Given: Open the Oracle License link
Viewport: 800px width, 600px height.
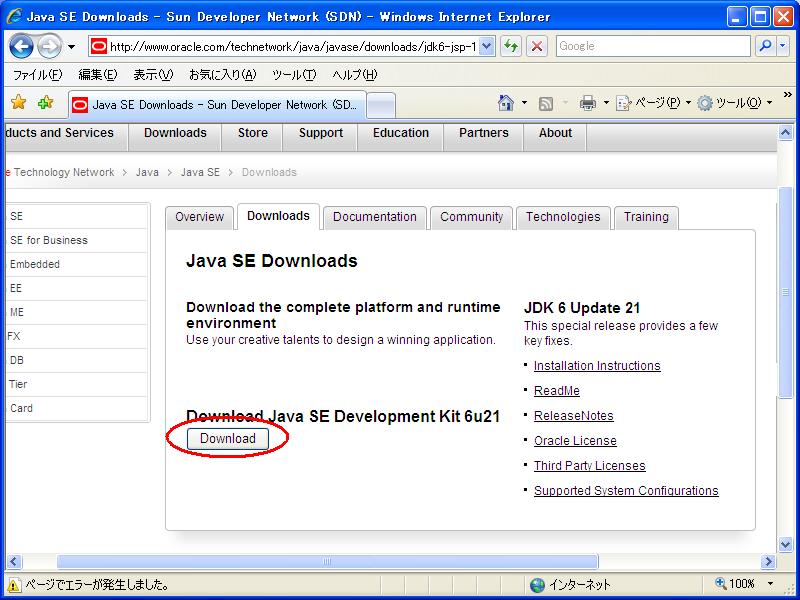Looking at the screenshot, I should pyautogui.click(x=575, y=441).
